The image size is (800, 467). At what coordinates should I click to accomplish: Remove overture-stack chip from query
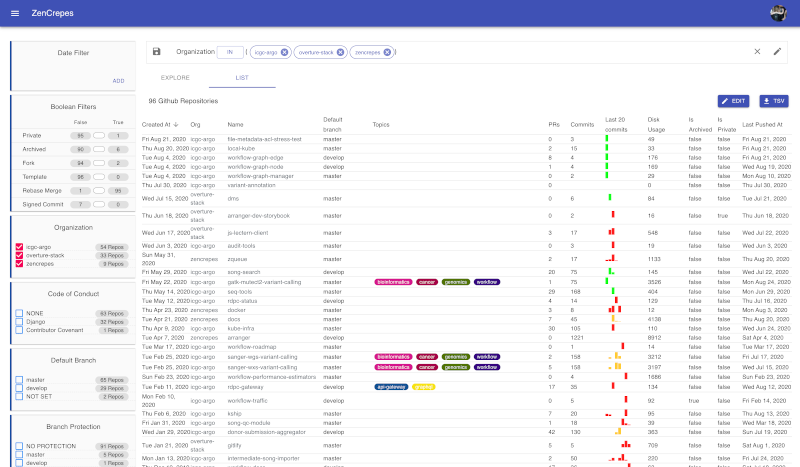340,52
